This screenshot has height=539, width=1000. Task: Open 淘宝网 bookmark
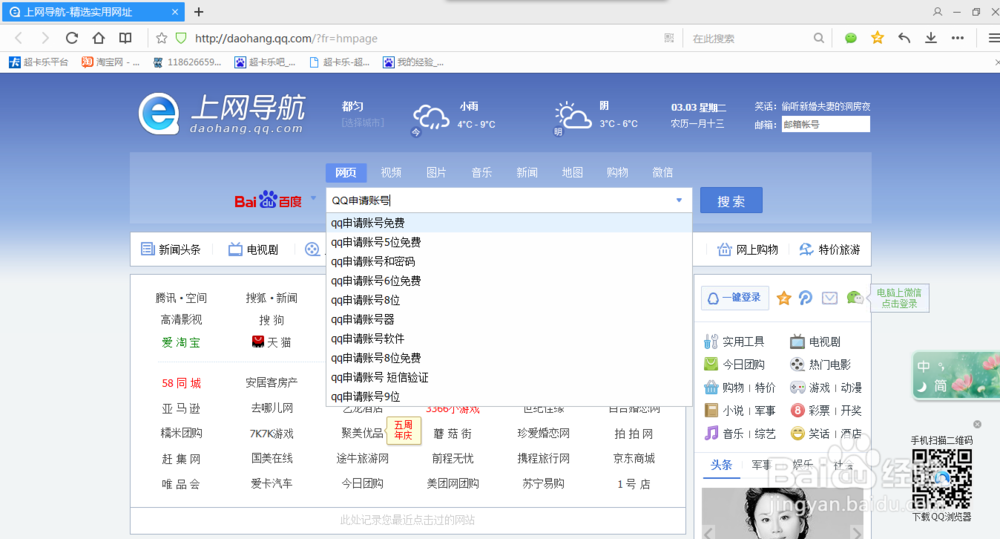point(110,62)
